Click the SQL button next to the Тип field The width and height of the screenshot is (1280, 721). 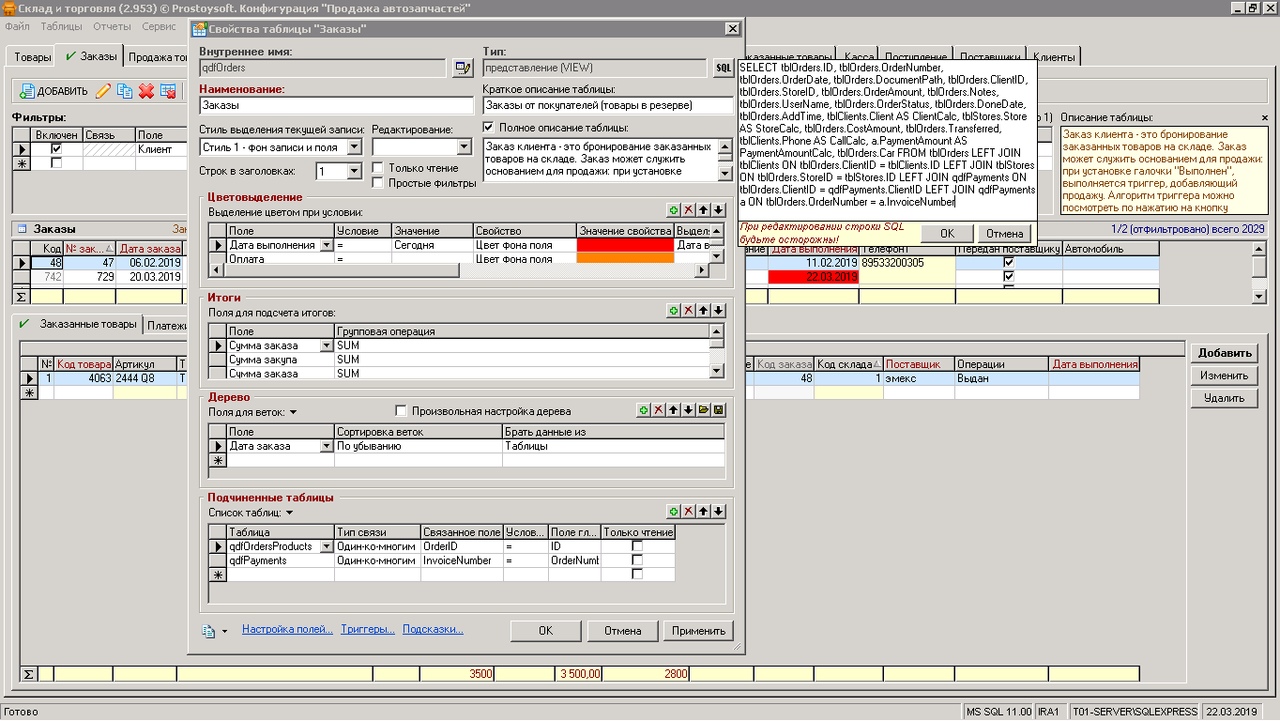point(723,68)
